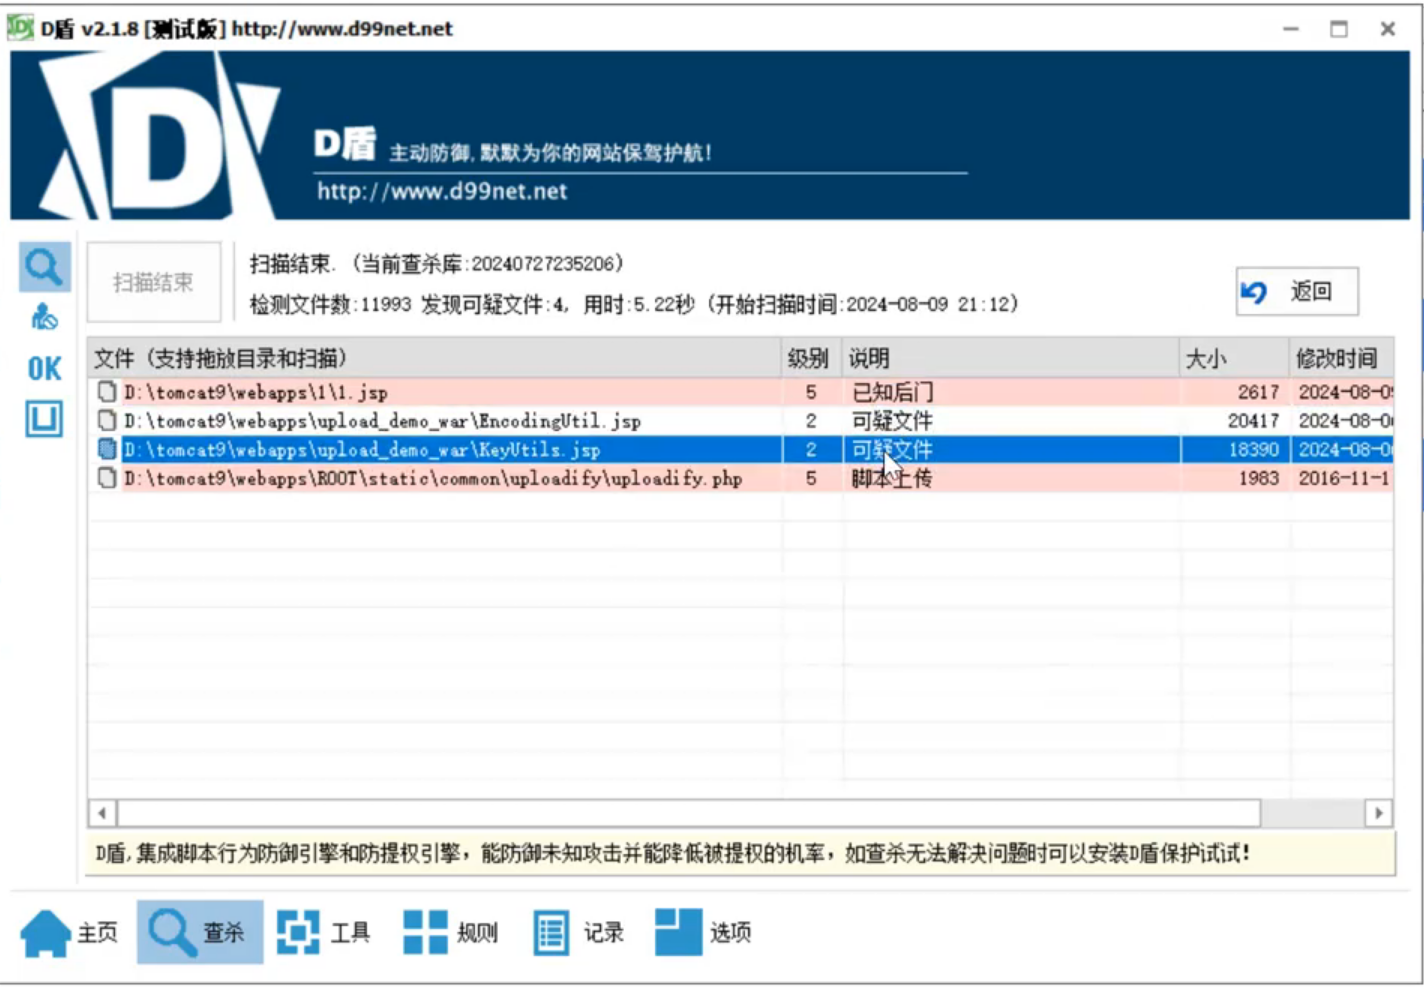Viewport: 1424px width, 988px height.
Task: Check the 1.jsp file checkbox
Action: click(x=107, y=392)
